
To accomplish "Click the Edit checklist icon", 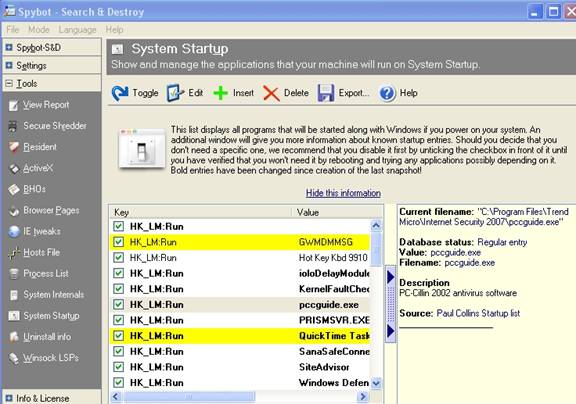I will [x=175, y=93].
